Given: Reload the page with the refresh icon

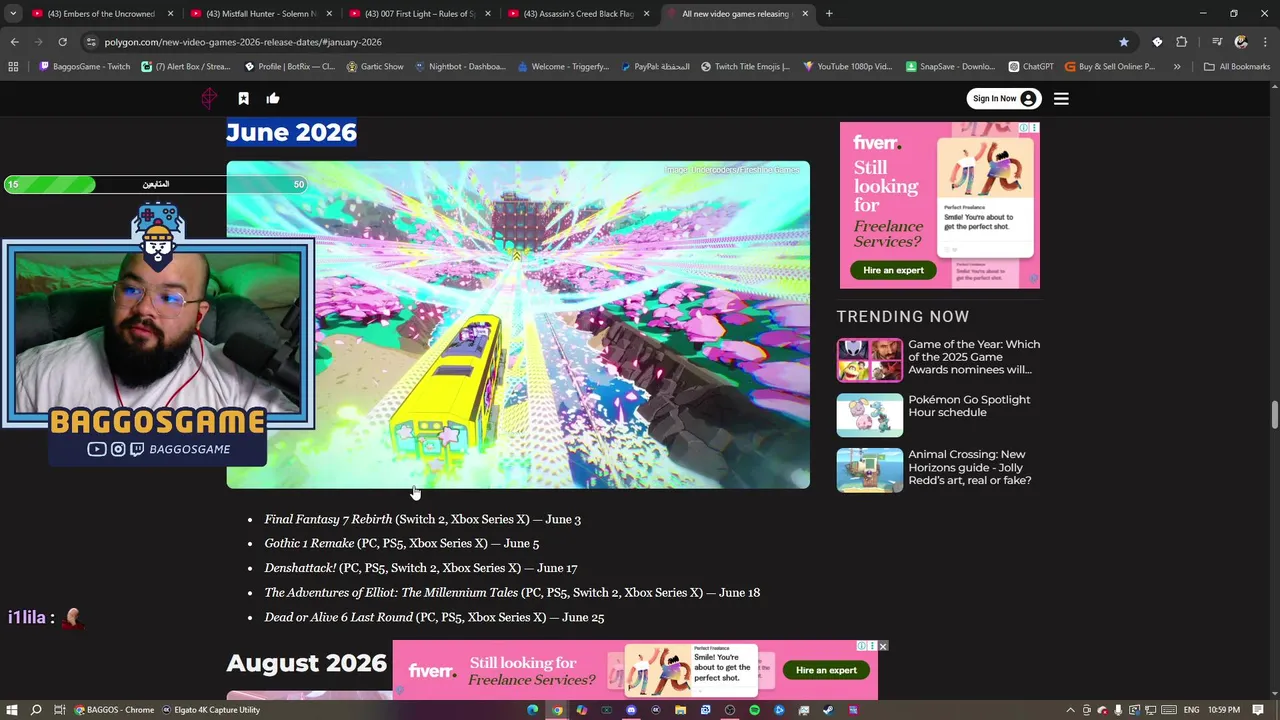Looking at the screenshot, I should pos(62,42).
